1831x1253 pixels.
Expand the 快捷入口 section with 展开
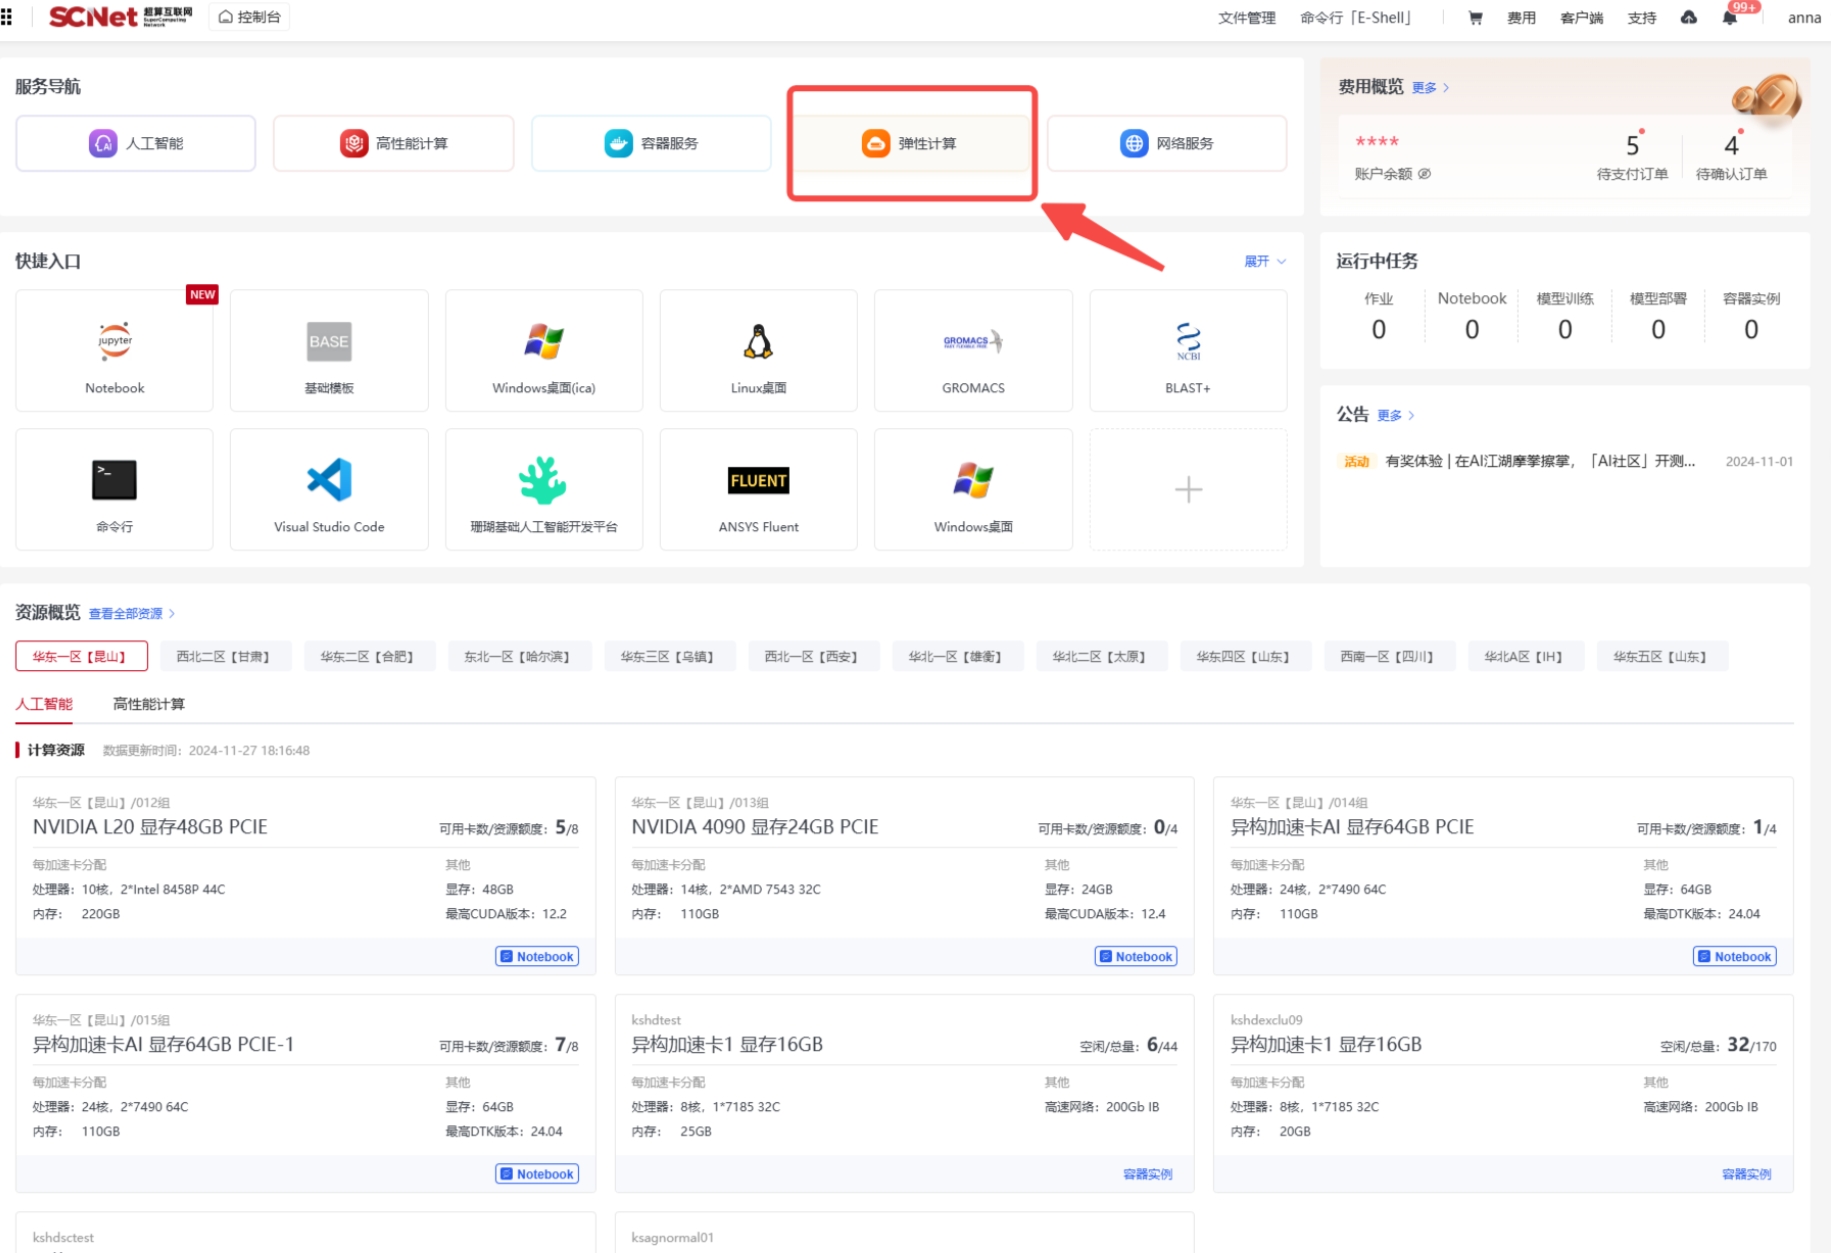[x=1264, y=261]
